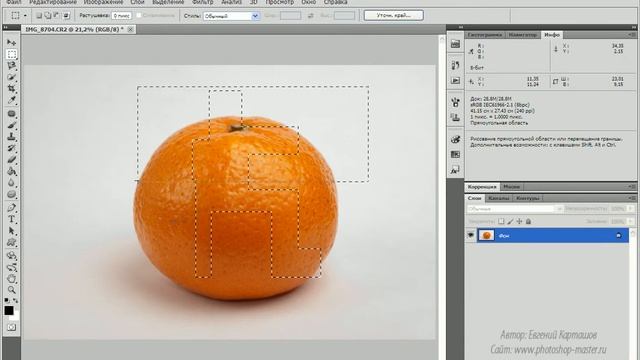
Task: Select the History Brush tool
Action: click(11, 148)
